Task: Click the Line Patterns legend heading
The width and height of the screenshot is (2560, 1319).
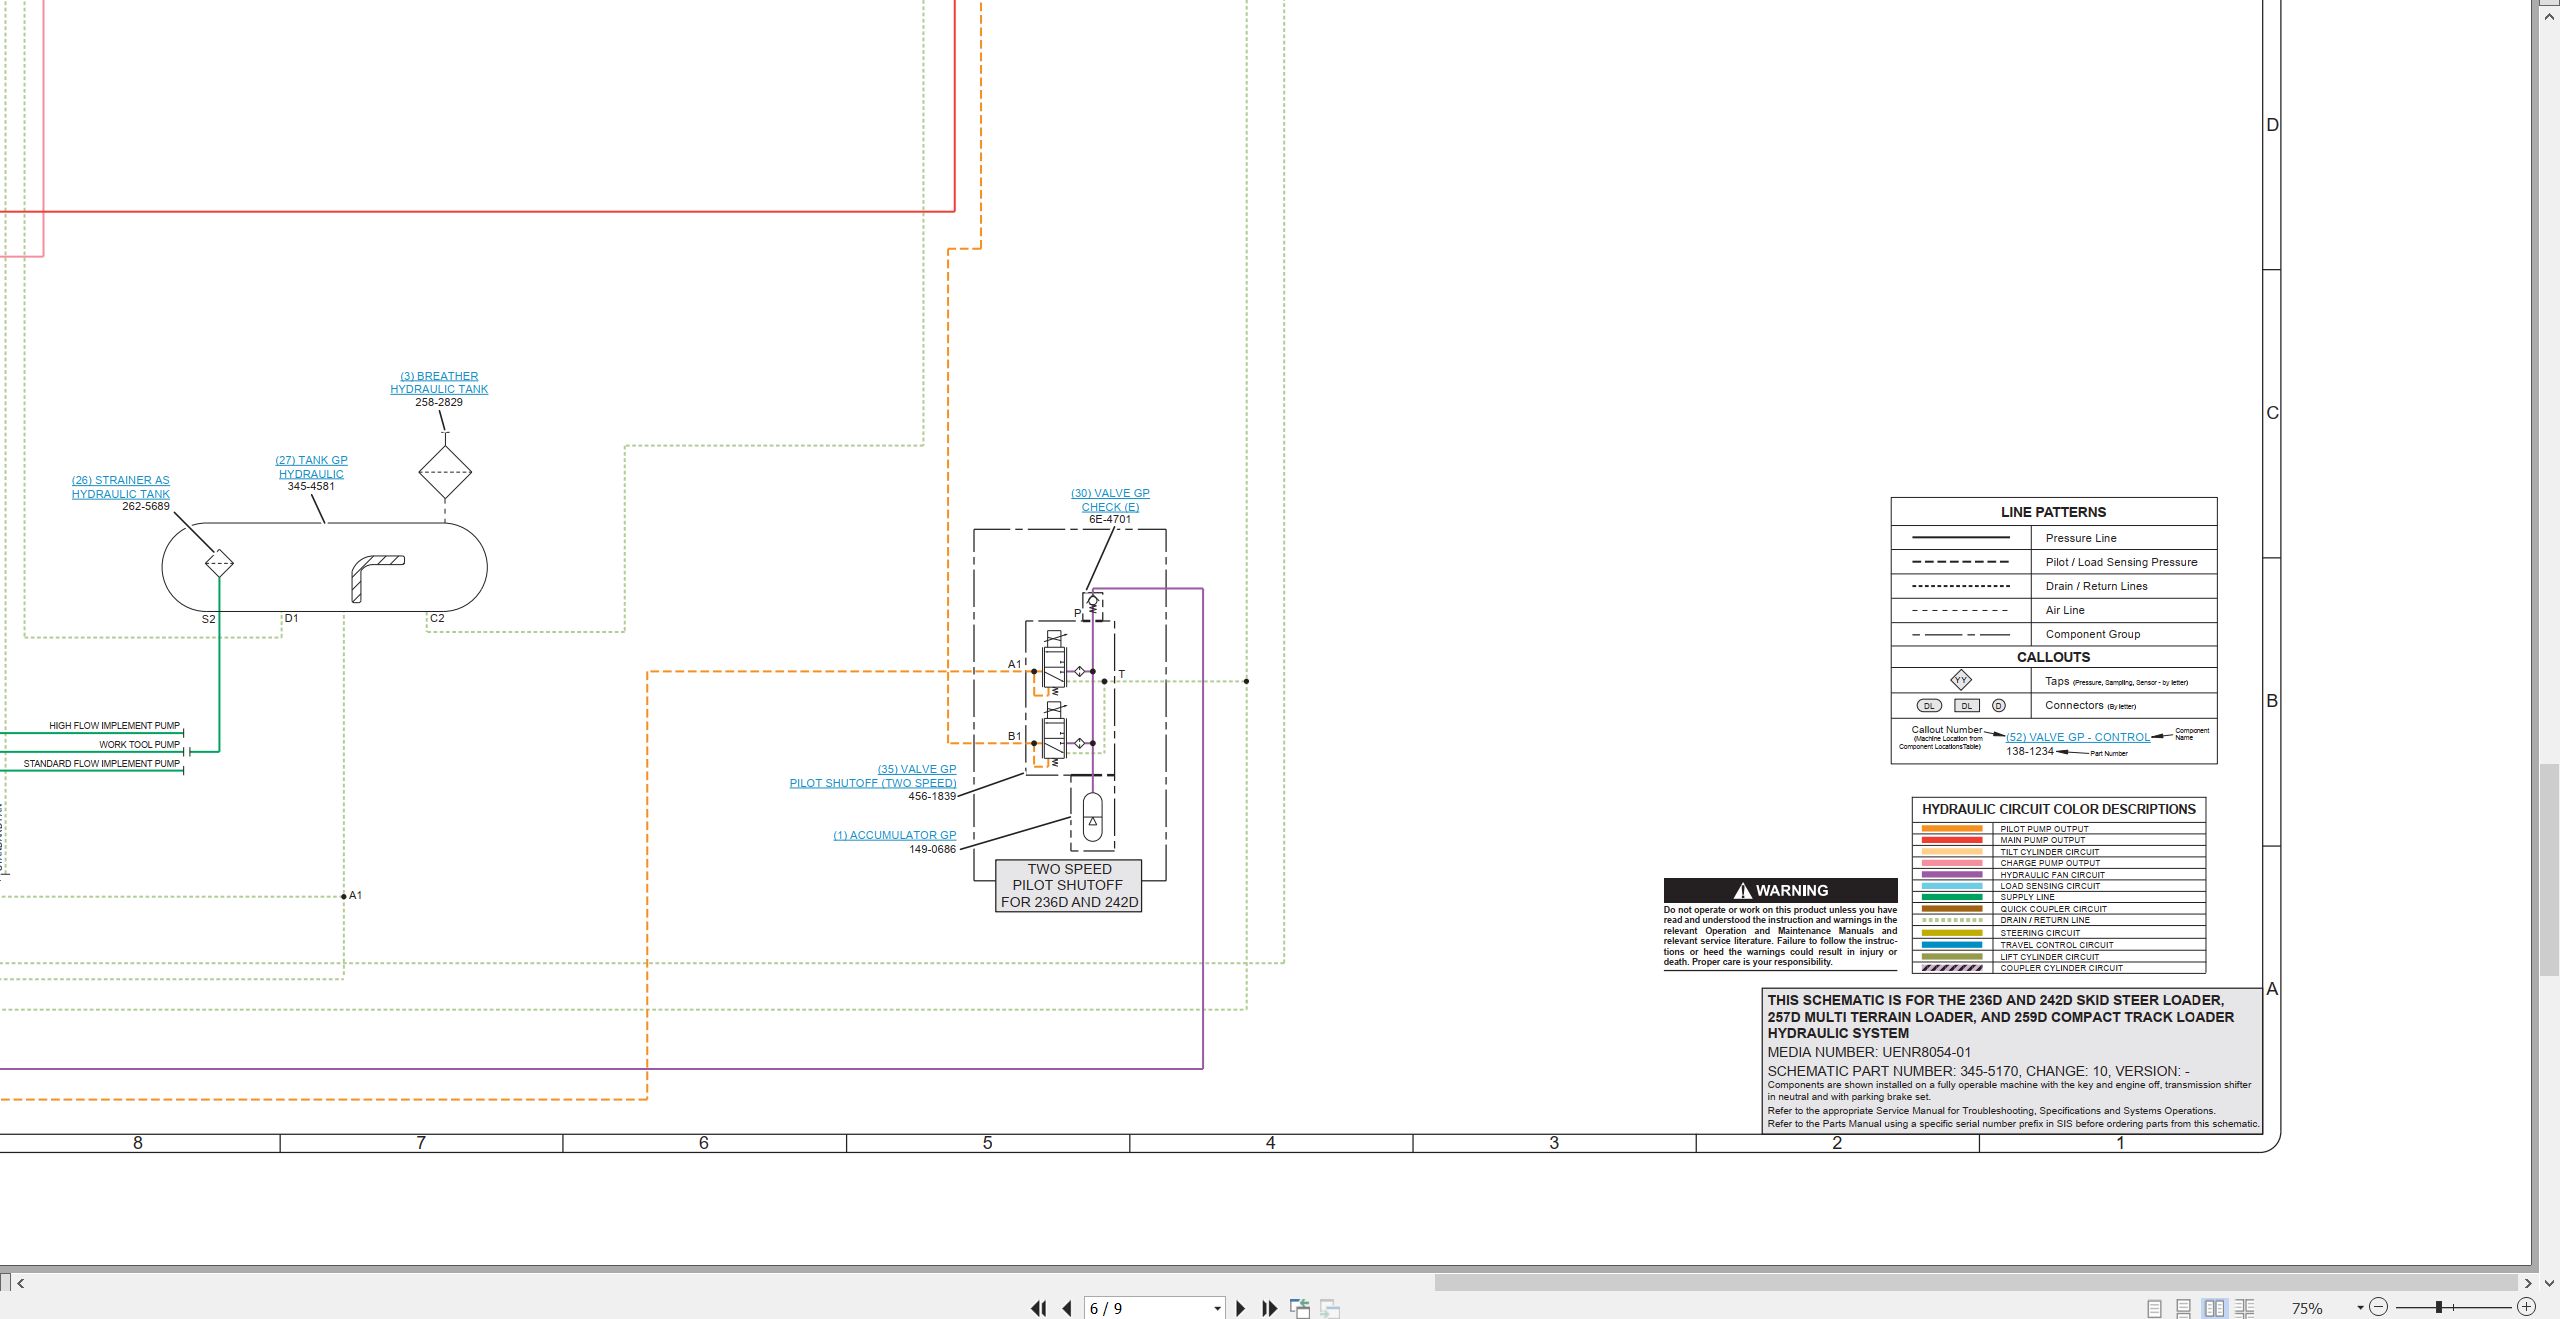Action: [x=2053, y=512]
